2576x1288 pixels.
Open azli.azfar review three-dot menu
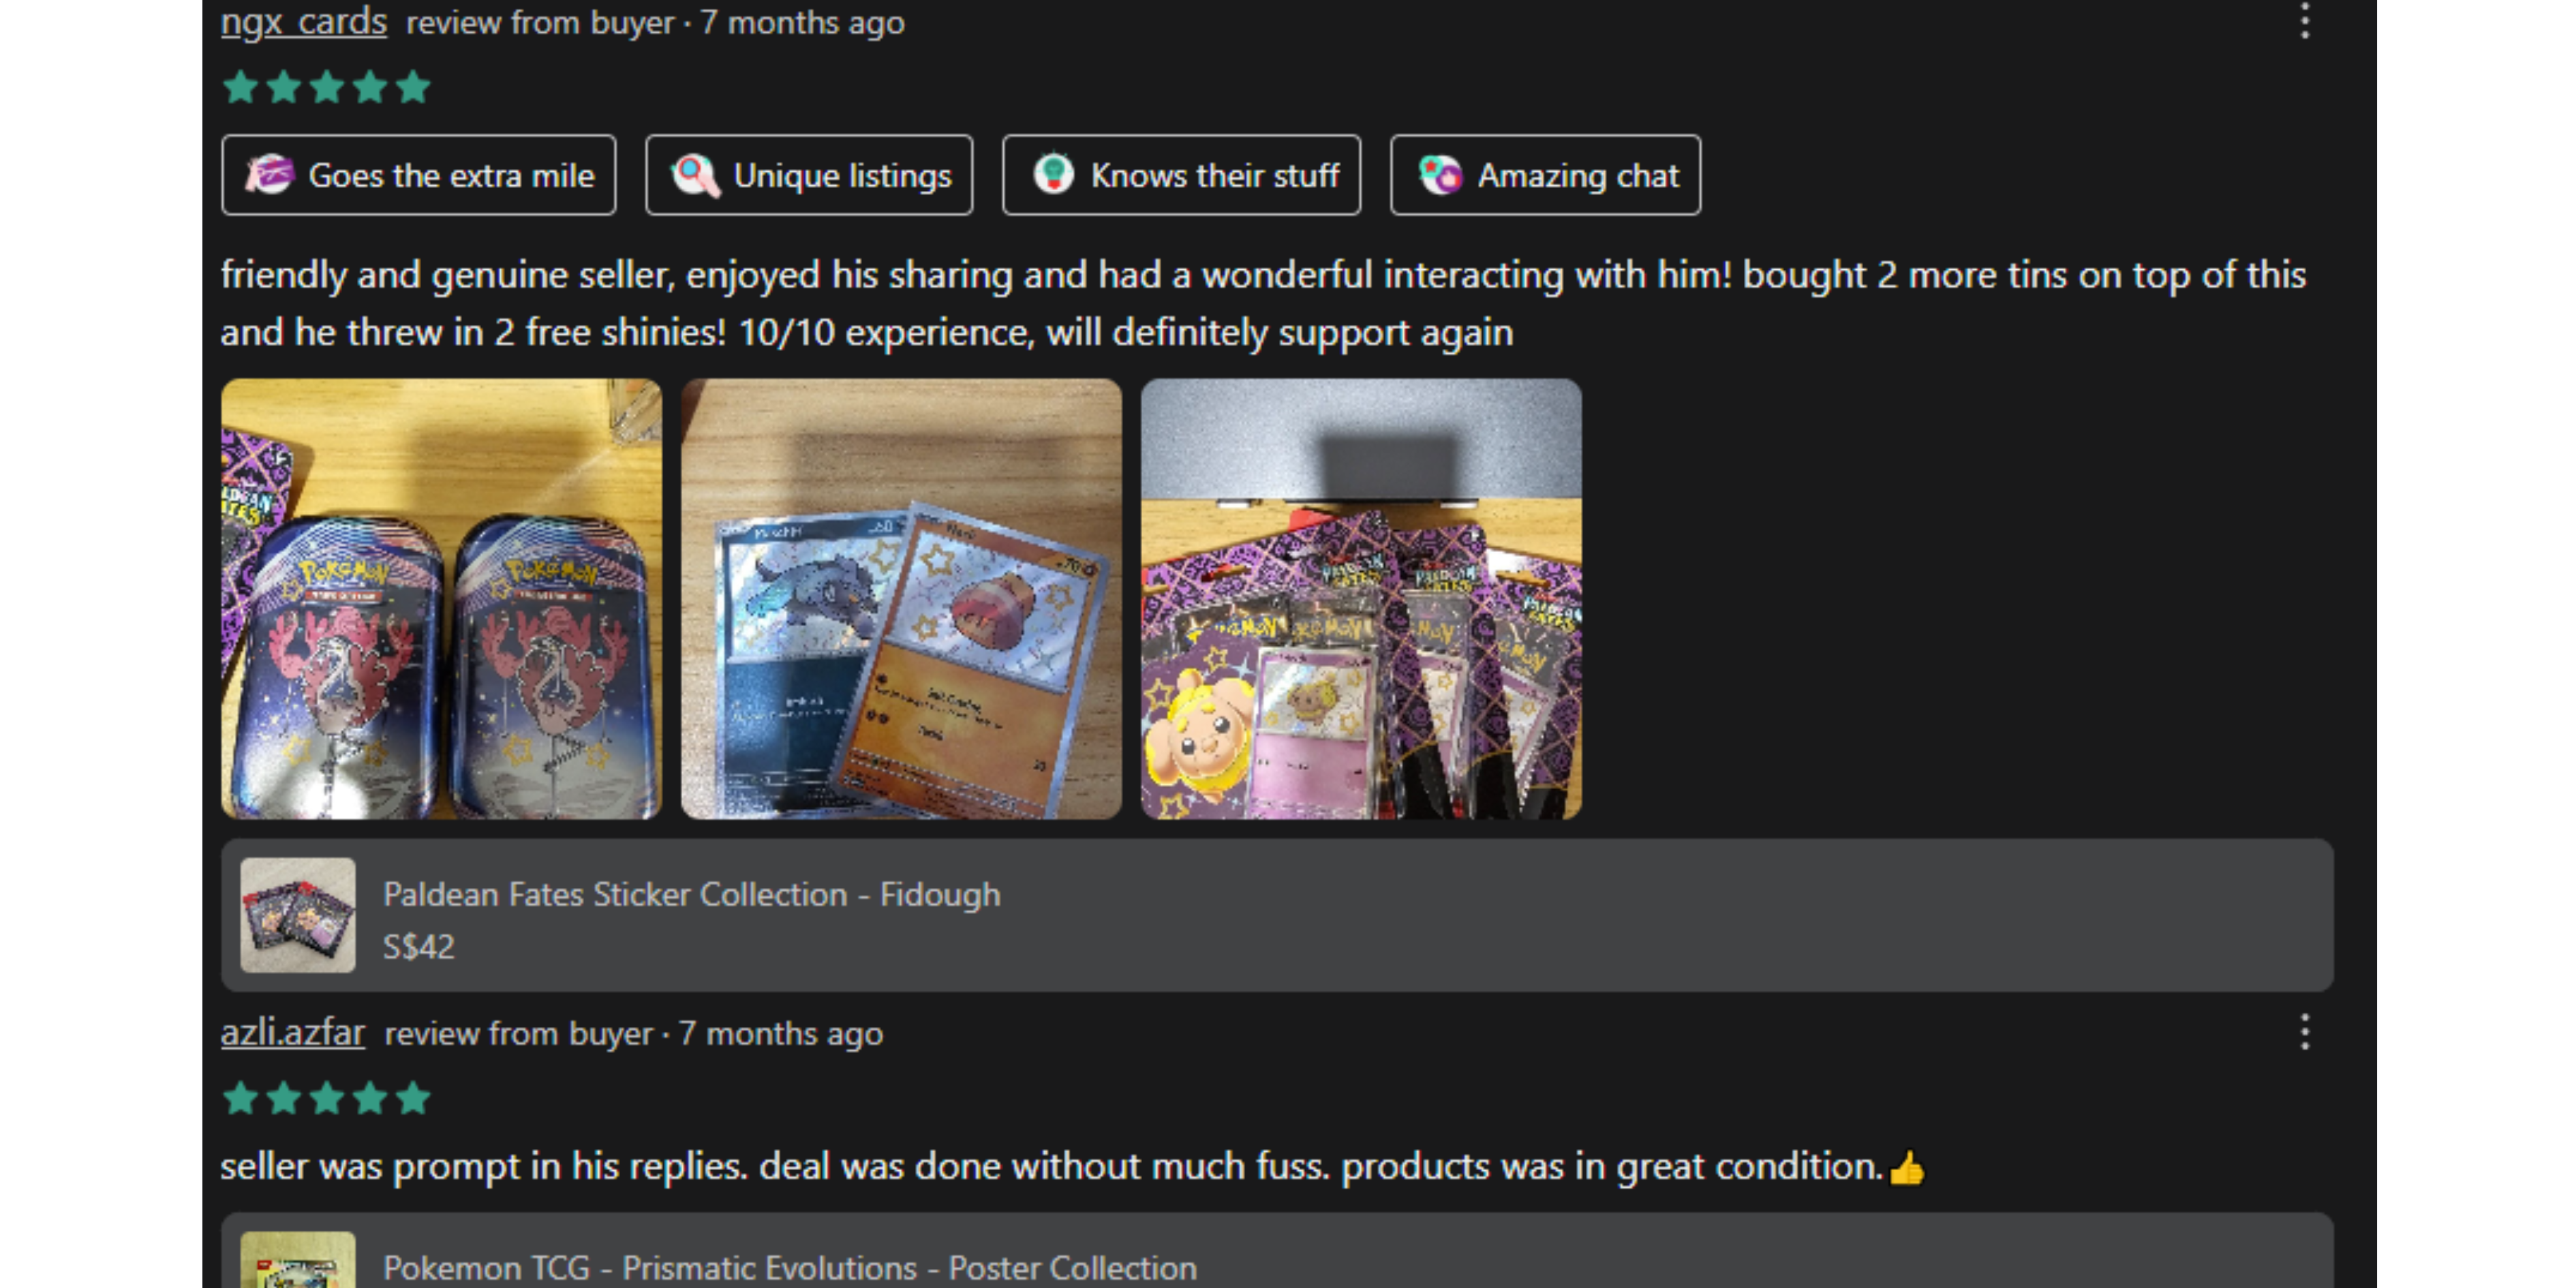pyautogui.click(x=2304, y=1031)
